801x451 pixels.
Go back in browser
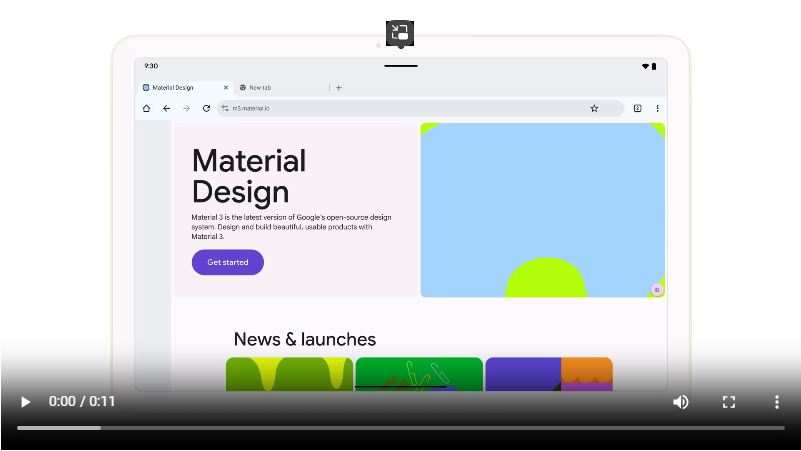(x=166, y=108)
